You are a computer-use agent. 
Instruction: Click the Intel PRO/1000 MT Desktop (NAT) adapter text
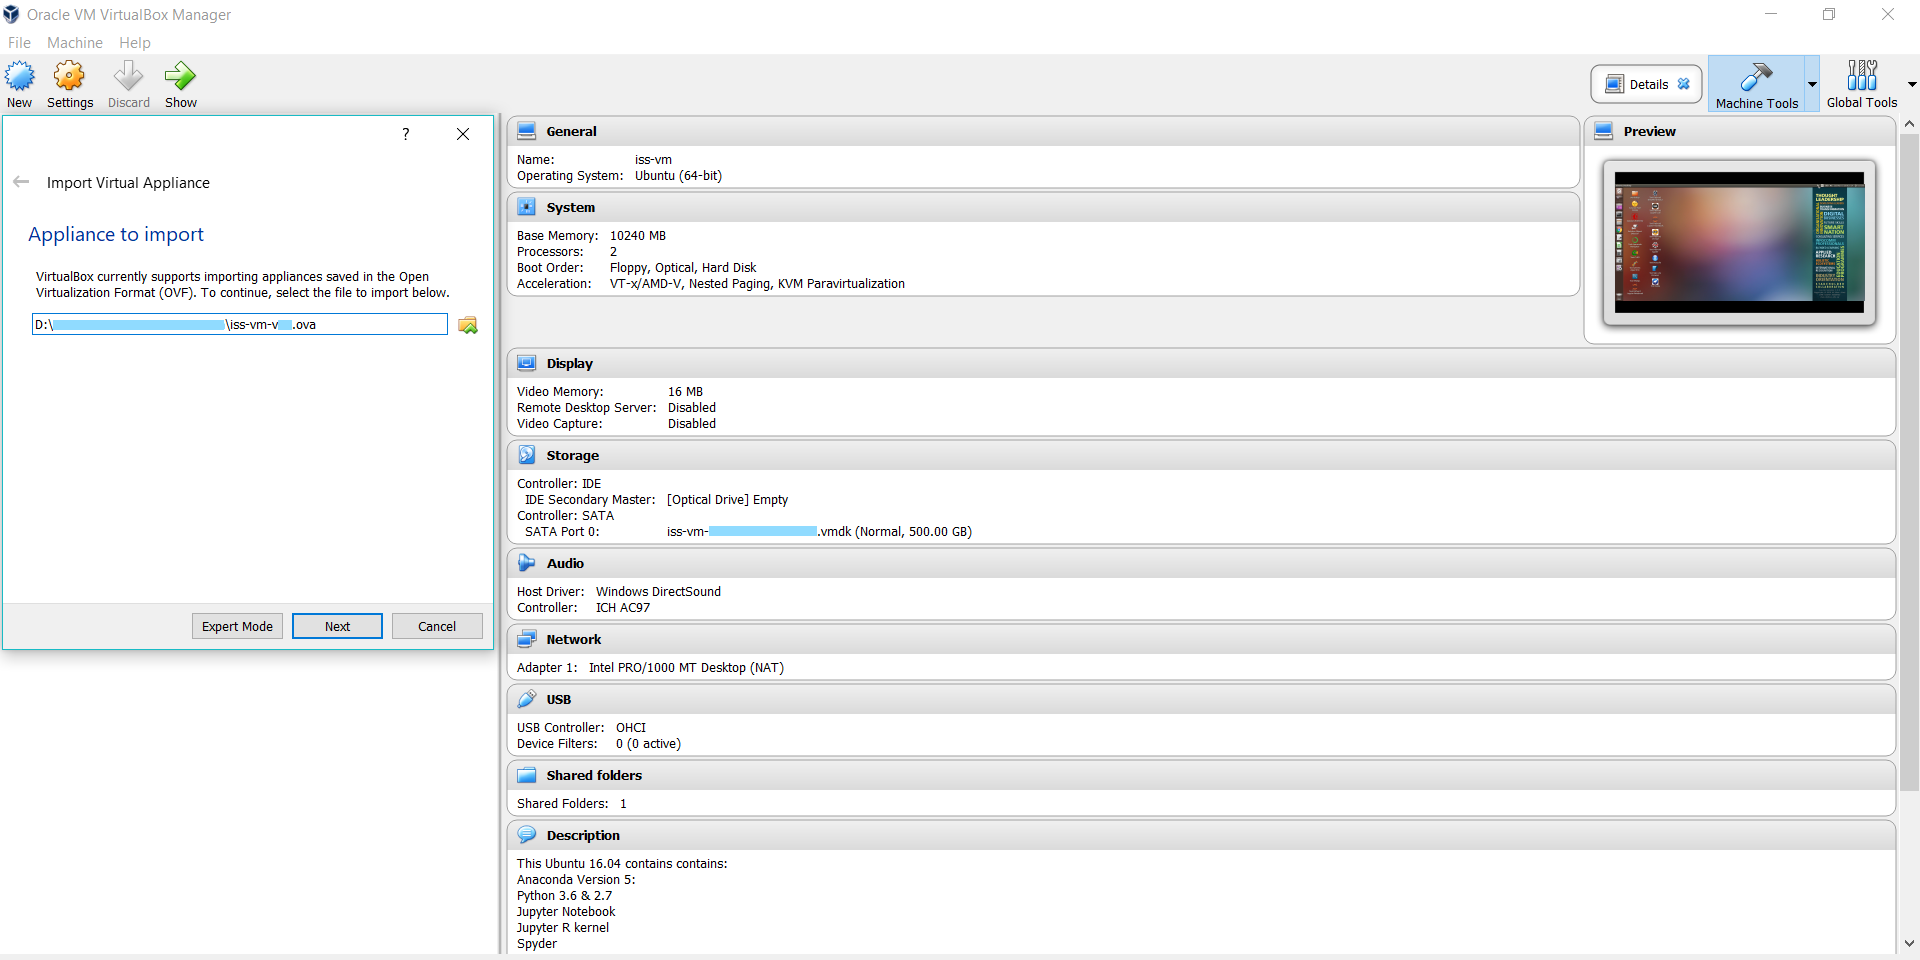pos(686,668)
